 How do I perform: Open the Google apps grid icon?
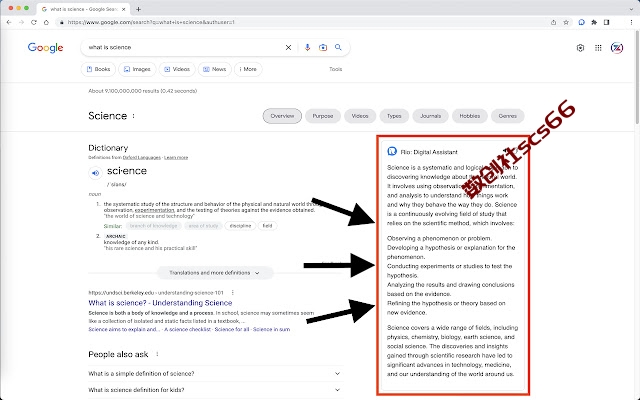point(598,48)
